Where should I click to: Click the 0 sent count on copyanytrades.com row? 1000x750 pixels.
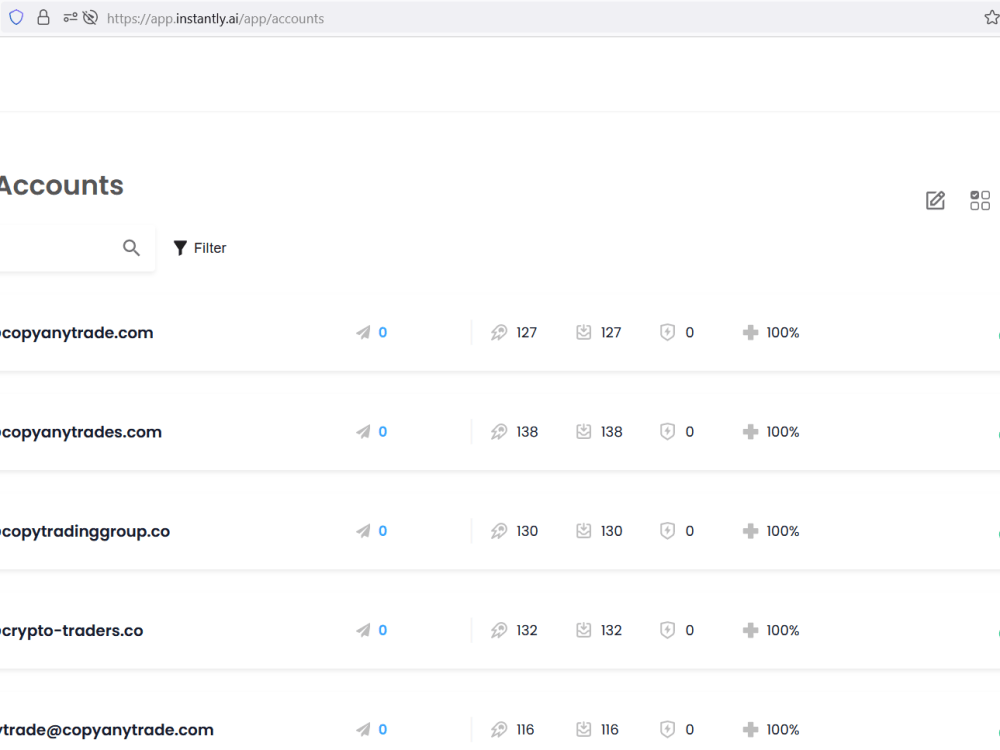[382, 431]
